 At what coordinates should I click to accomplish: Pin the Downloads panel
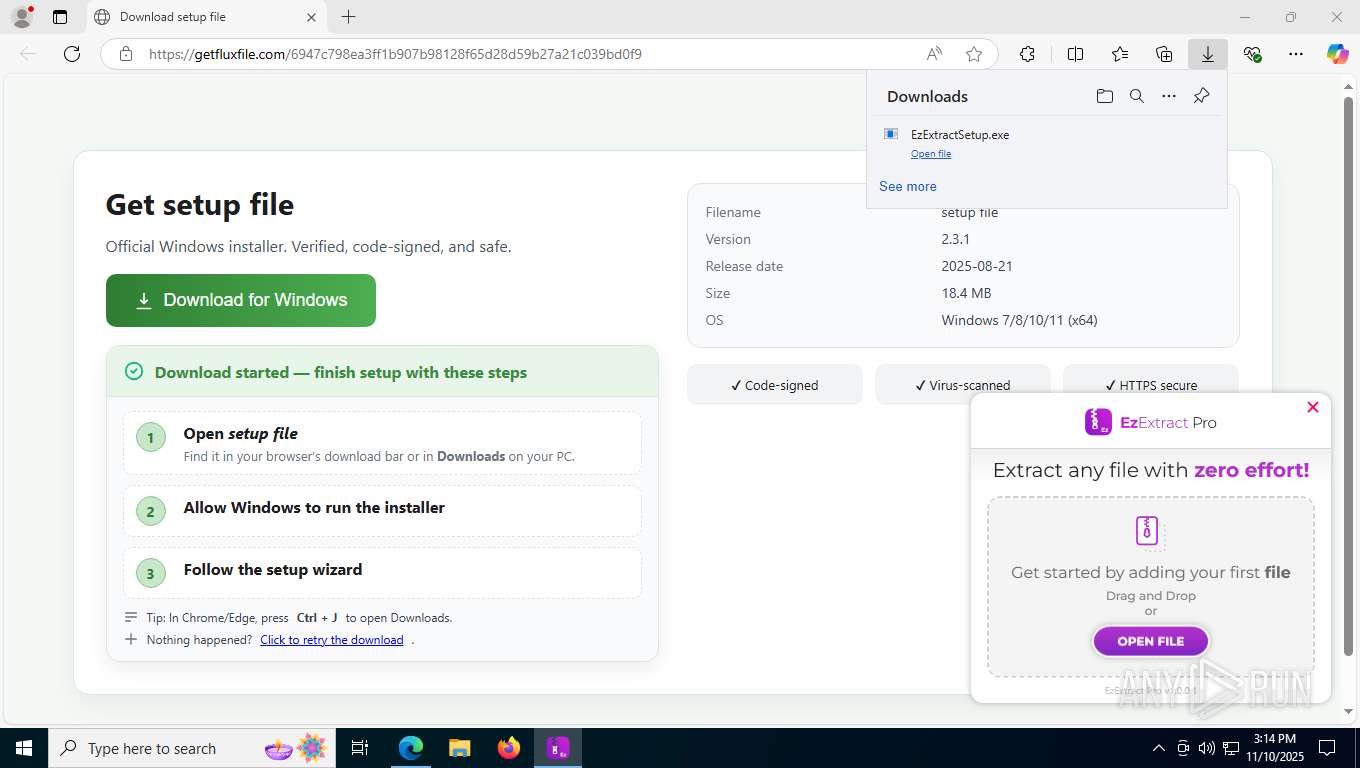tap(1201, 96)
